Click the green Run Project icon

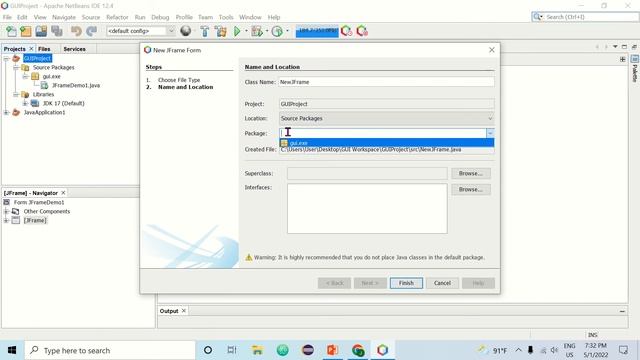click(x=237, y=31)
